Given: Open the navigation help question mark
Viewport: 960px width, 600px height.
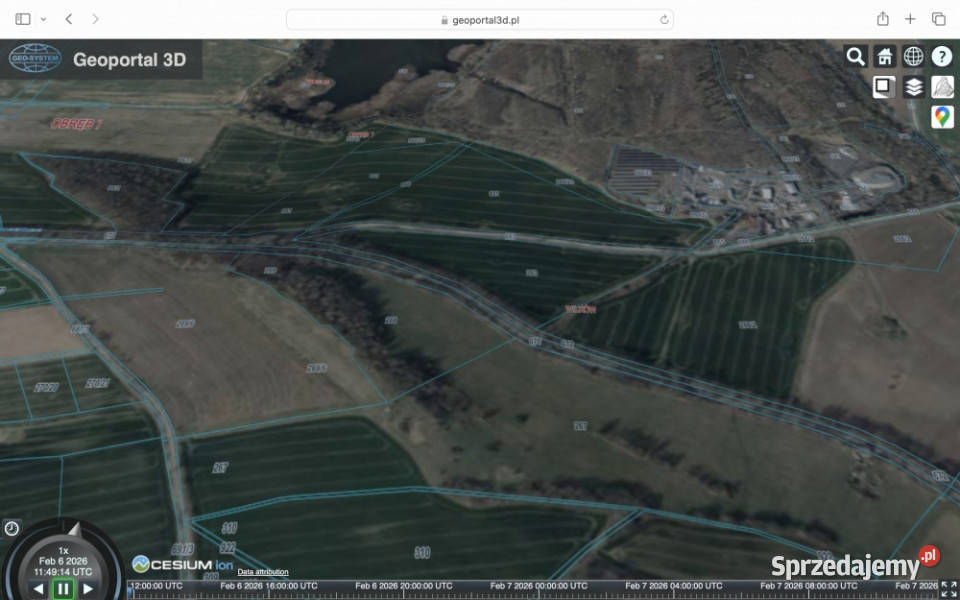Looking at the screenshot, I should (x=942, y=57).
